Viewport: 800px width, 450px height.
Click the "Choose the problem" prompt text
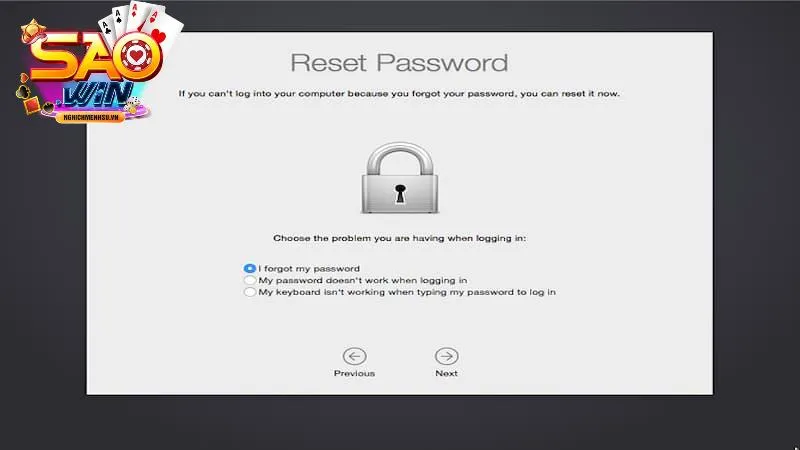point(399,240)
